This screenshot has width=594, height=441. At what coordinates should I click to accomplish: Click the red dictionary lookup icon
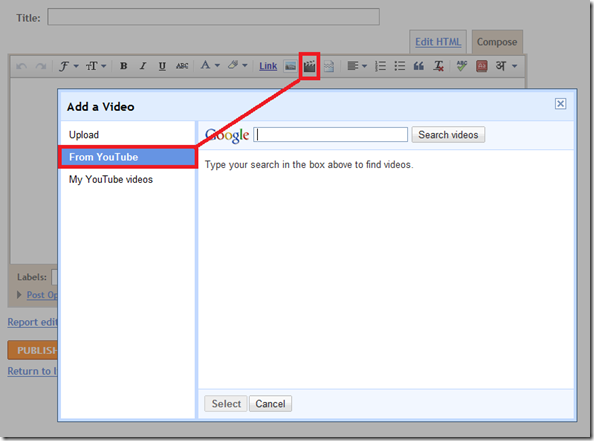click(481, 66)
